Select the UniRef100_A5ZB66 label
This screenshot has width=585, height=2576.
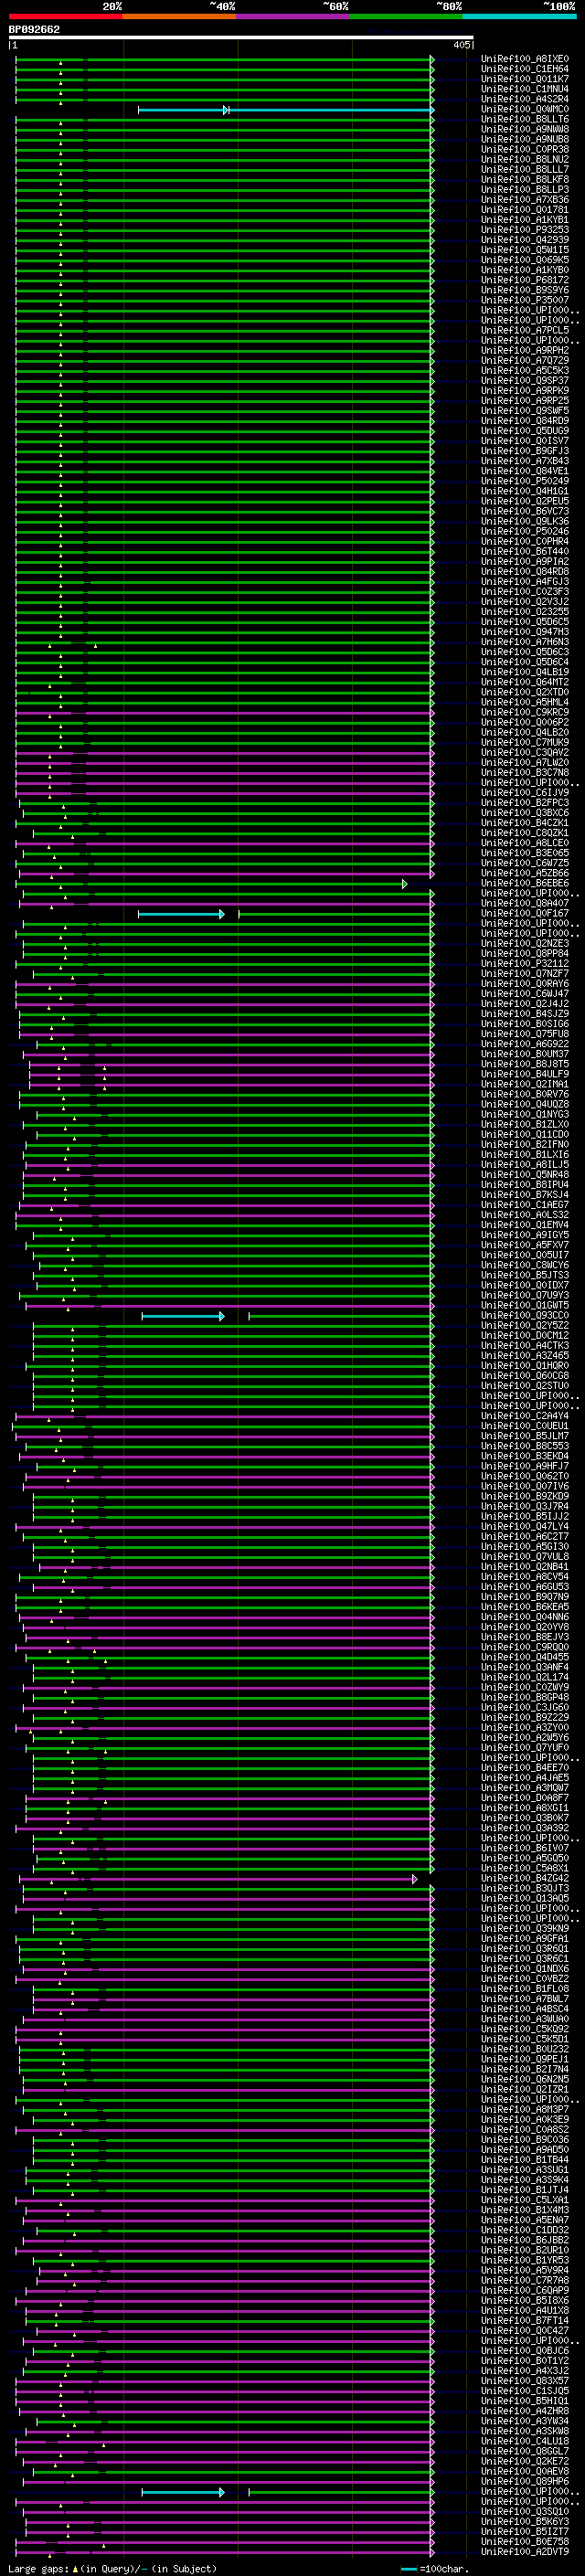point(524,874)
